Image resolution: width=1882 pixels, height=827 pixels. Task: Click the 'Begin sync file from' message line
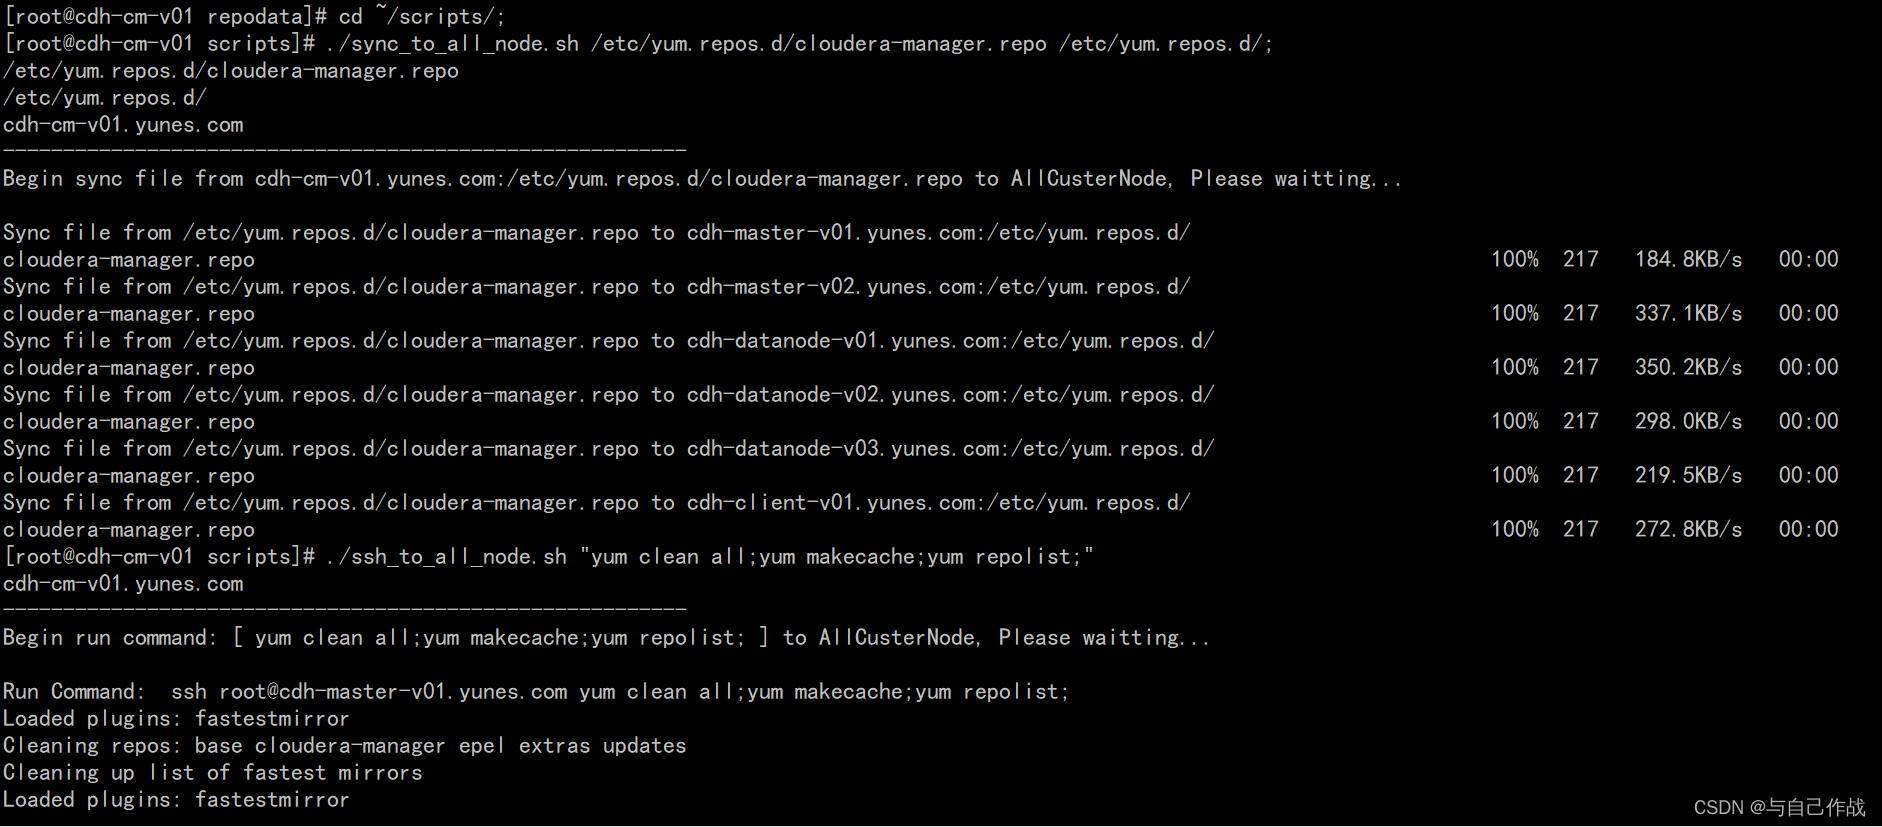tap(702, 178)
